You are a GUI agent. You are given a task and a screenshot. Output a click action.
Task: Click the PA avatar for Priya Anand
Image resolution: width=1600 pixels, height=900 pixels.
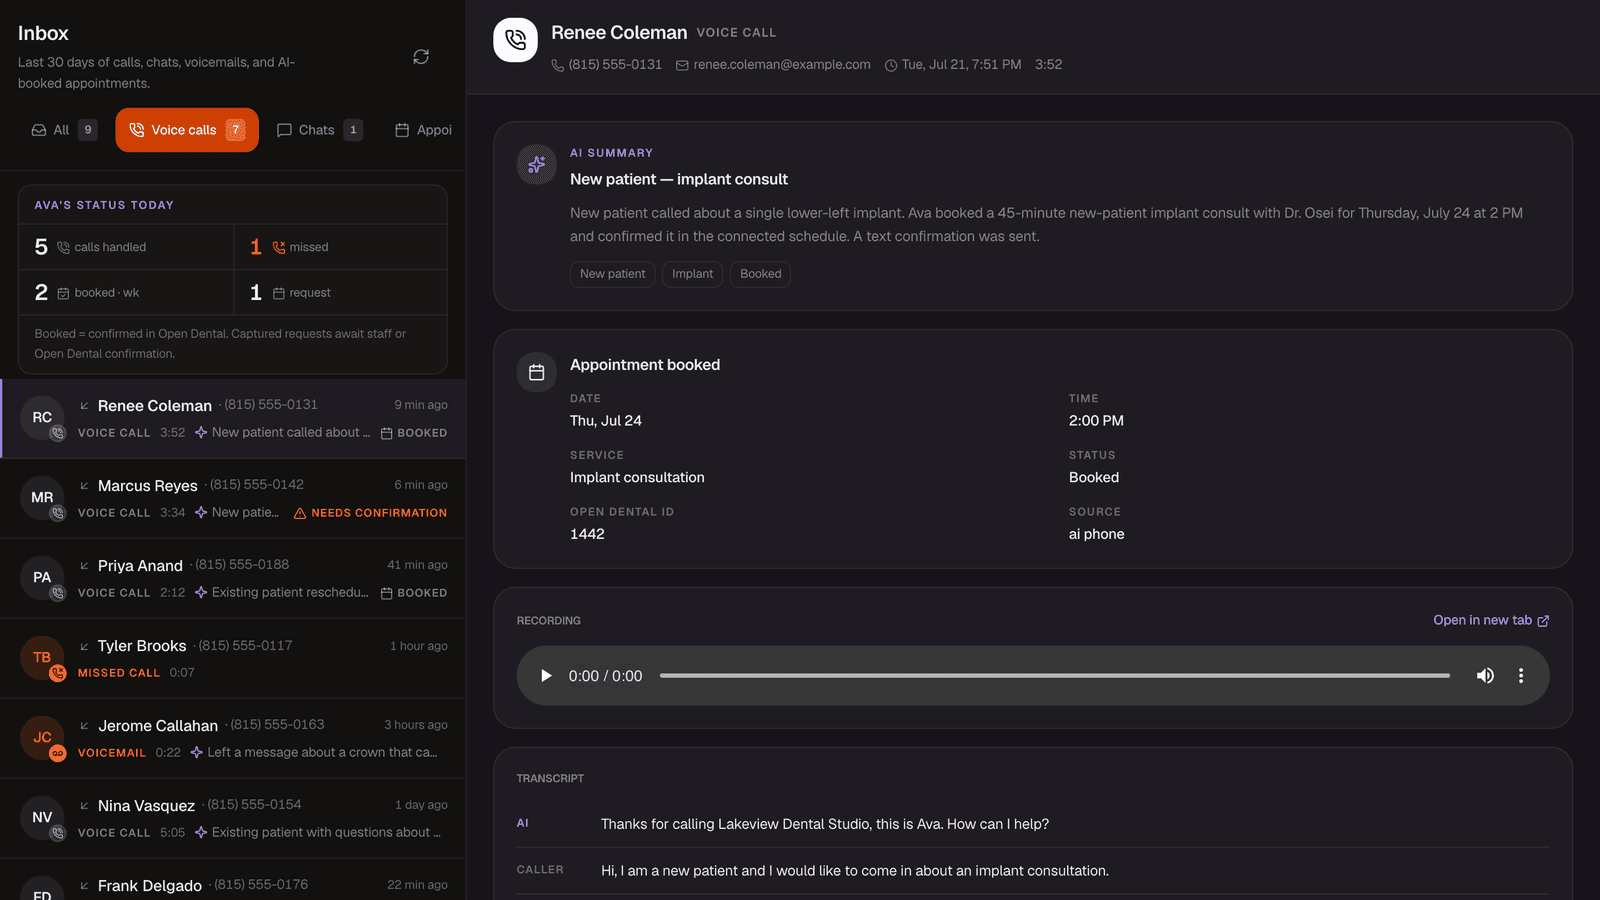pyautogui.click(x=42, y=578)
